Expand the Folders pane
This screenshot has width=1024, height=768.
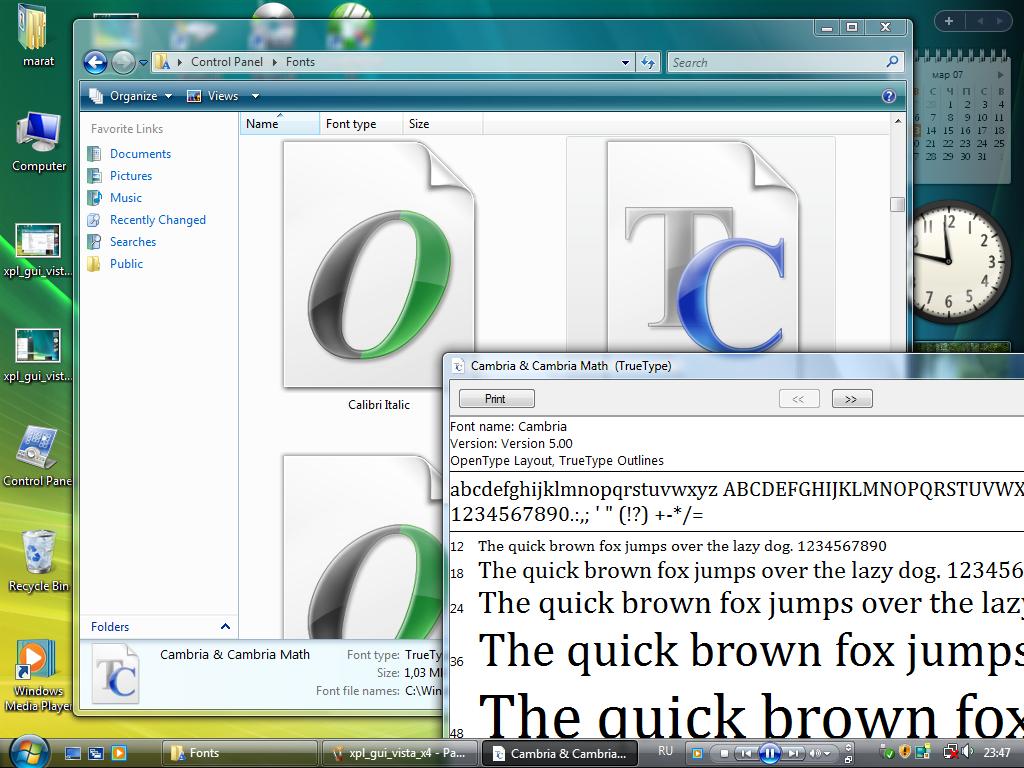225,626
